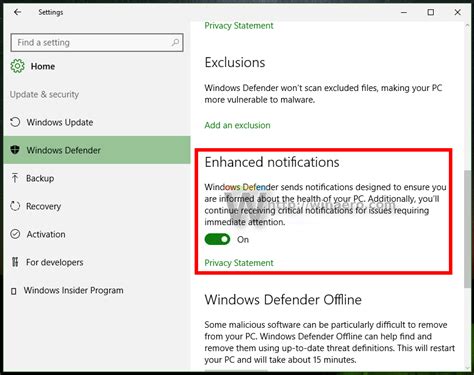Turn off Enhanced notifications toggle
This screenshot has height=375, width=474.
pyautogui.click(x=217, y=239)
